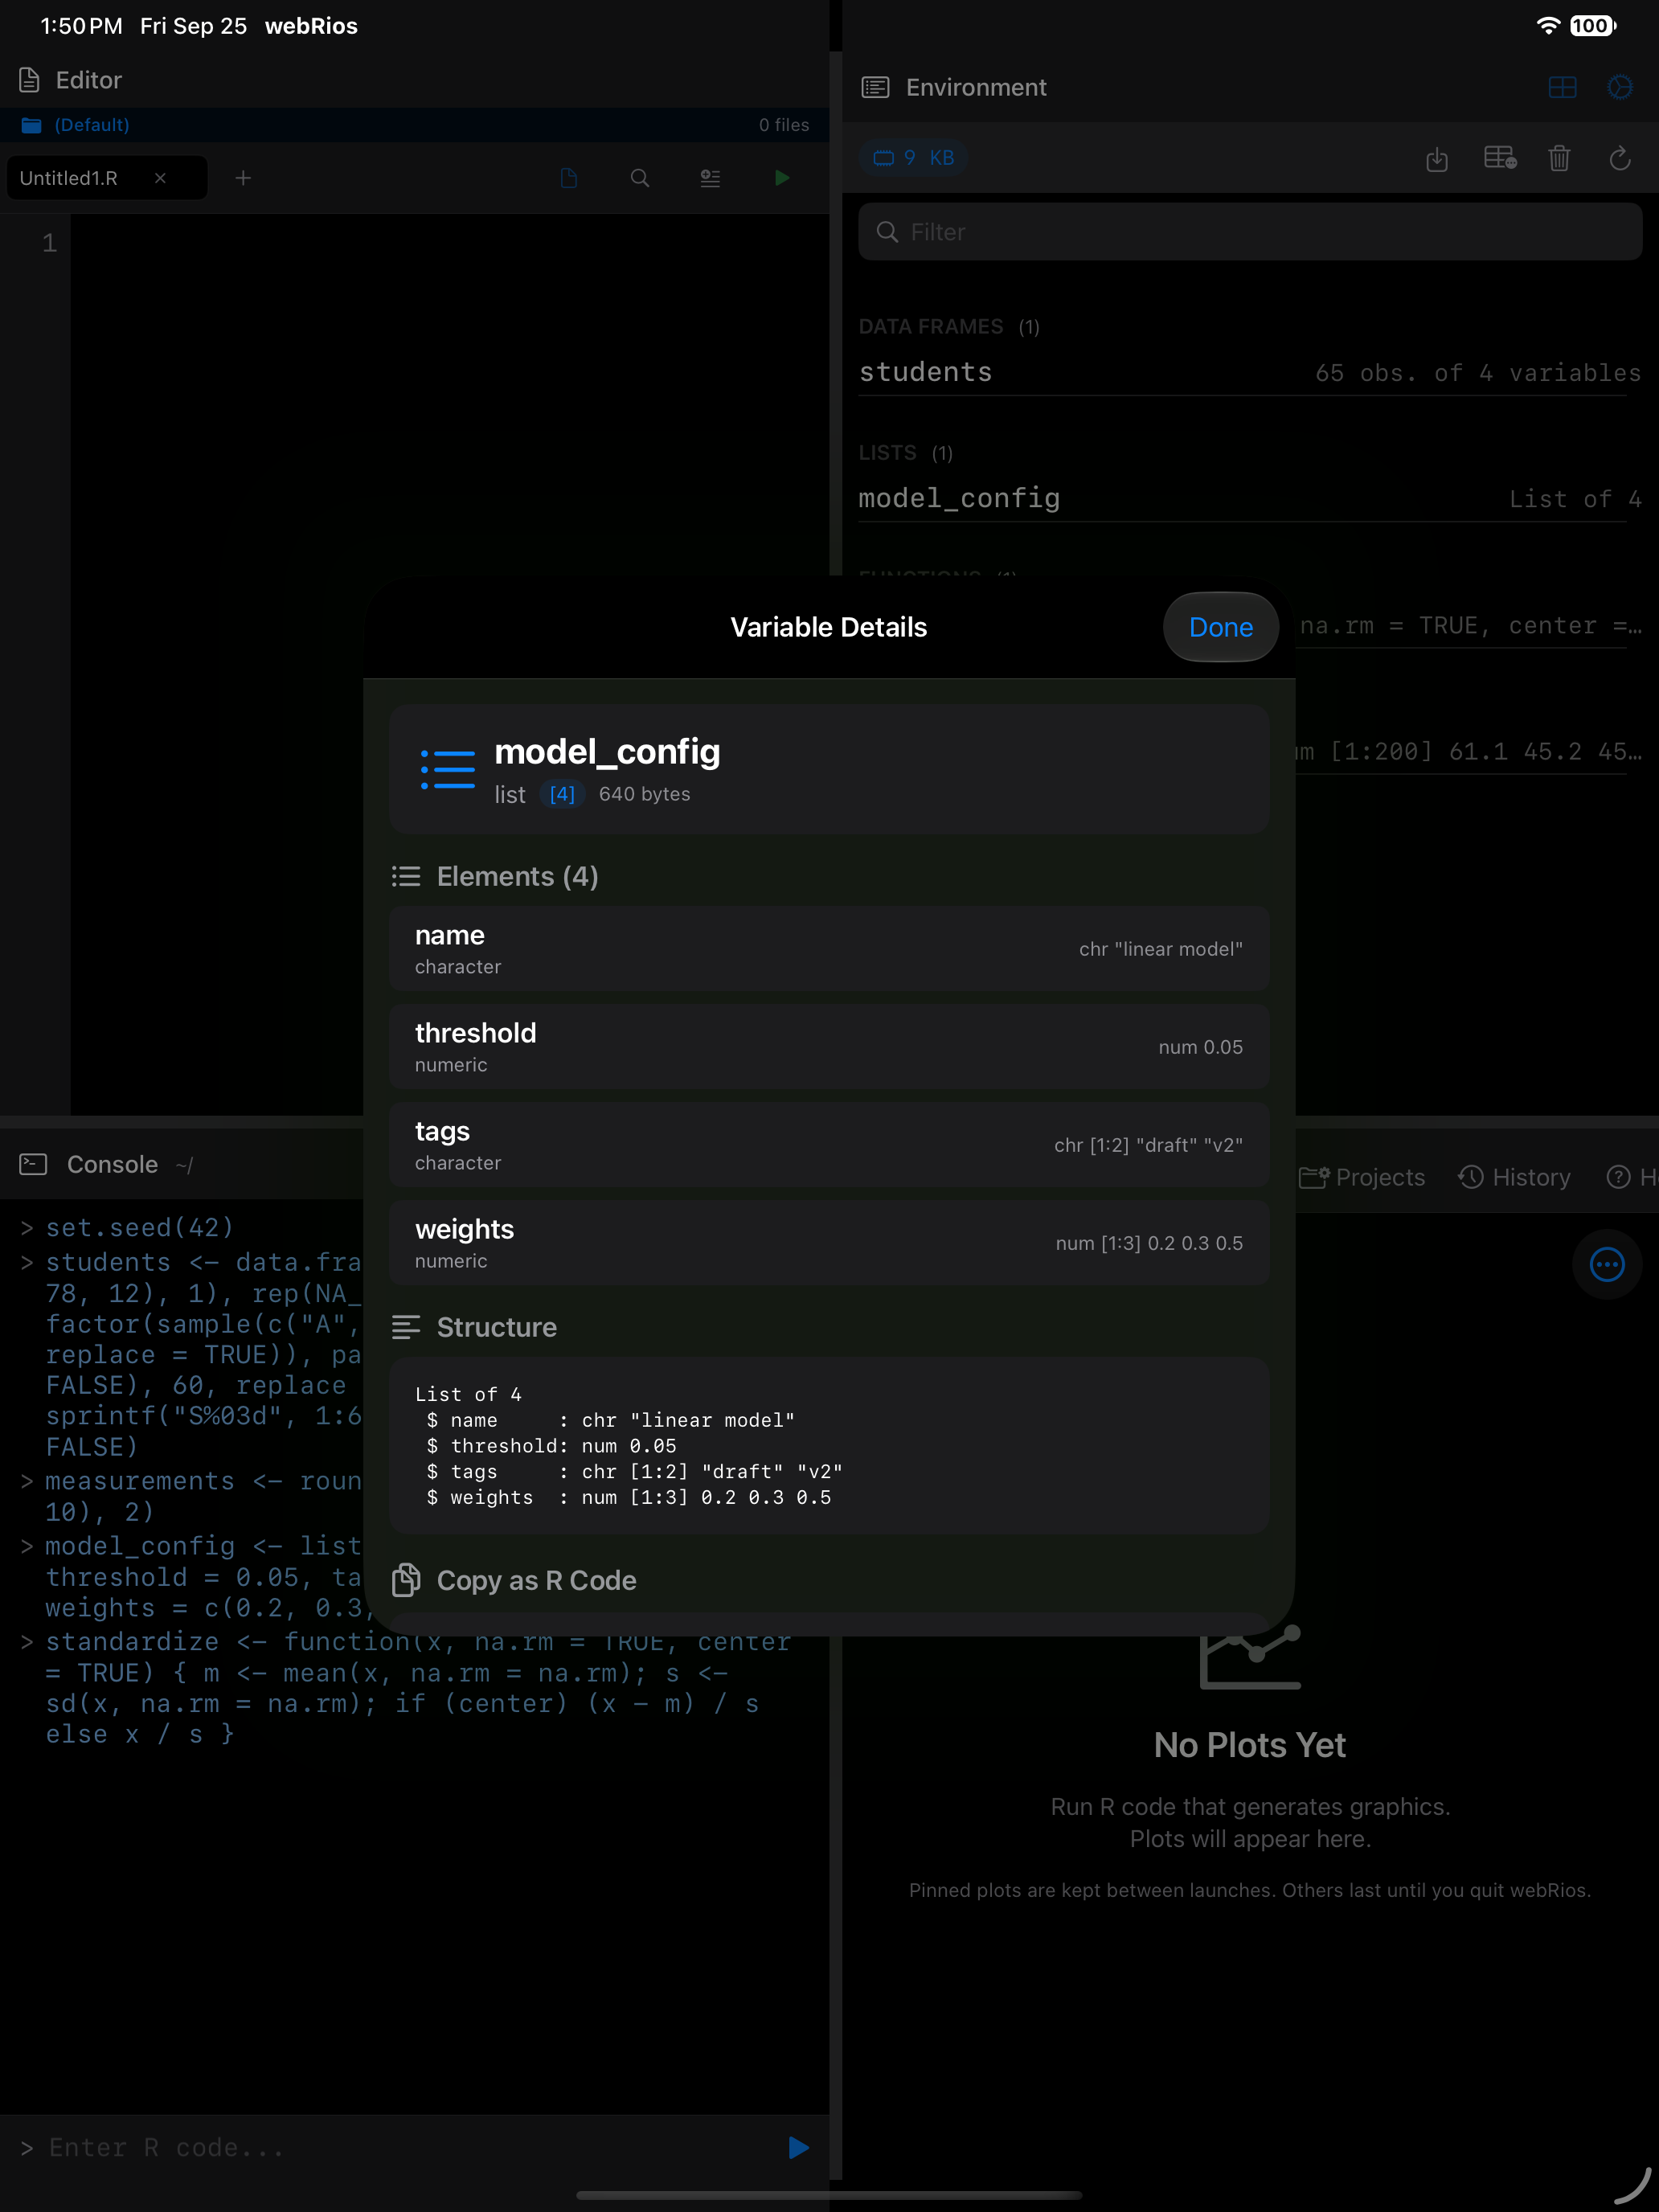The image size is (1659, 2212).
Task: Open the Environment data table icon
Action: pos(1500,158)
